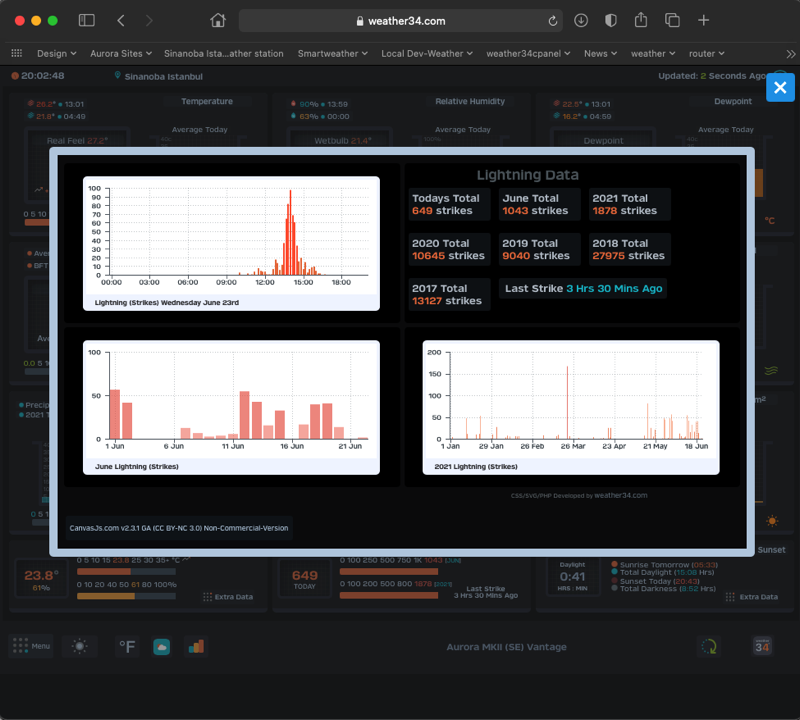This screenshot has height=720, width=800.
Task: Click the Total Darkness (8:52 Hrs) entry
Action: tap(664, 589)
